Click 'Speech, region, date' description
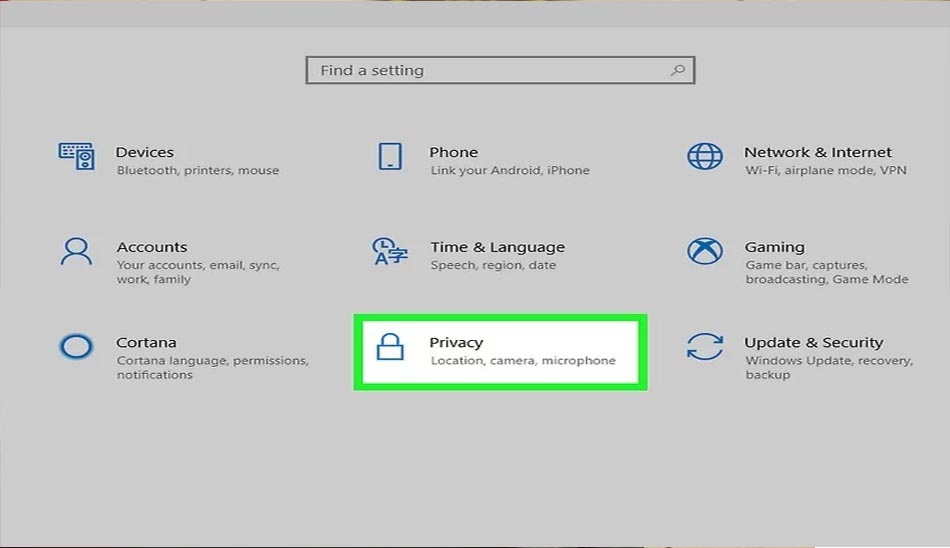The image size is (950, 548). point(493,265)
